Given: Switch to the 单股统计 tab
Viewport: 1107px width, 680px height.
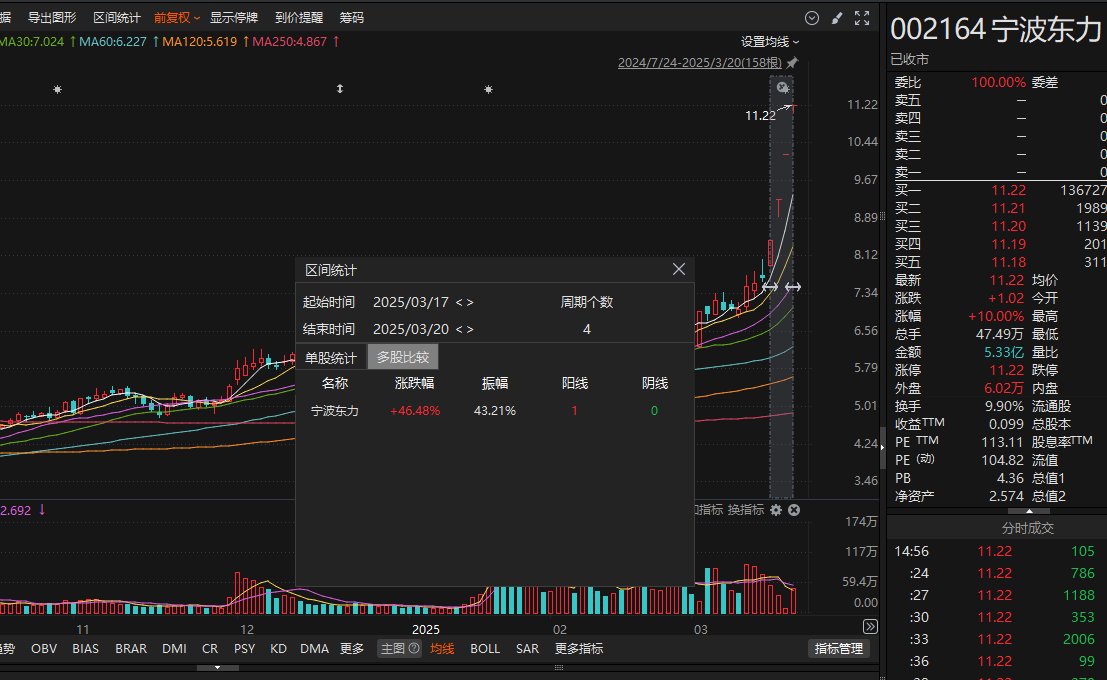Looking at the screenshot, I should coord(330,357).
